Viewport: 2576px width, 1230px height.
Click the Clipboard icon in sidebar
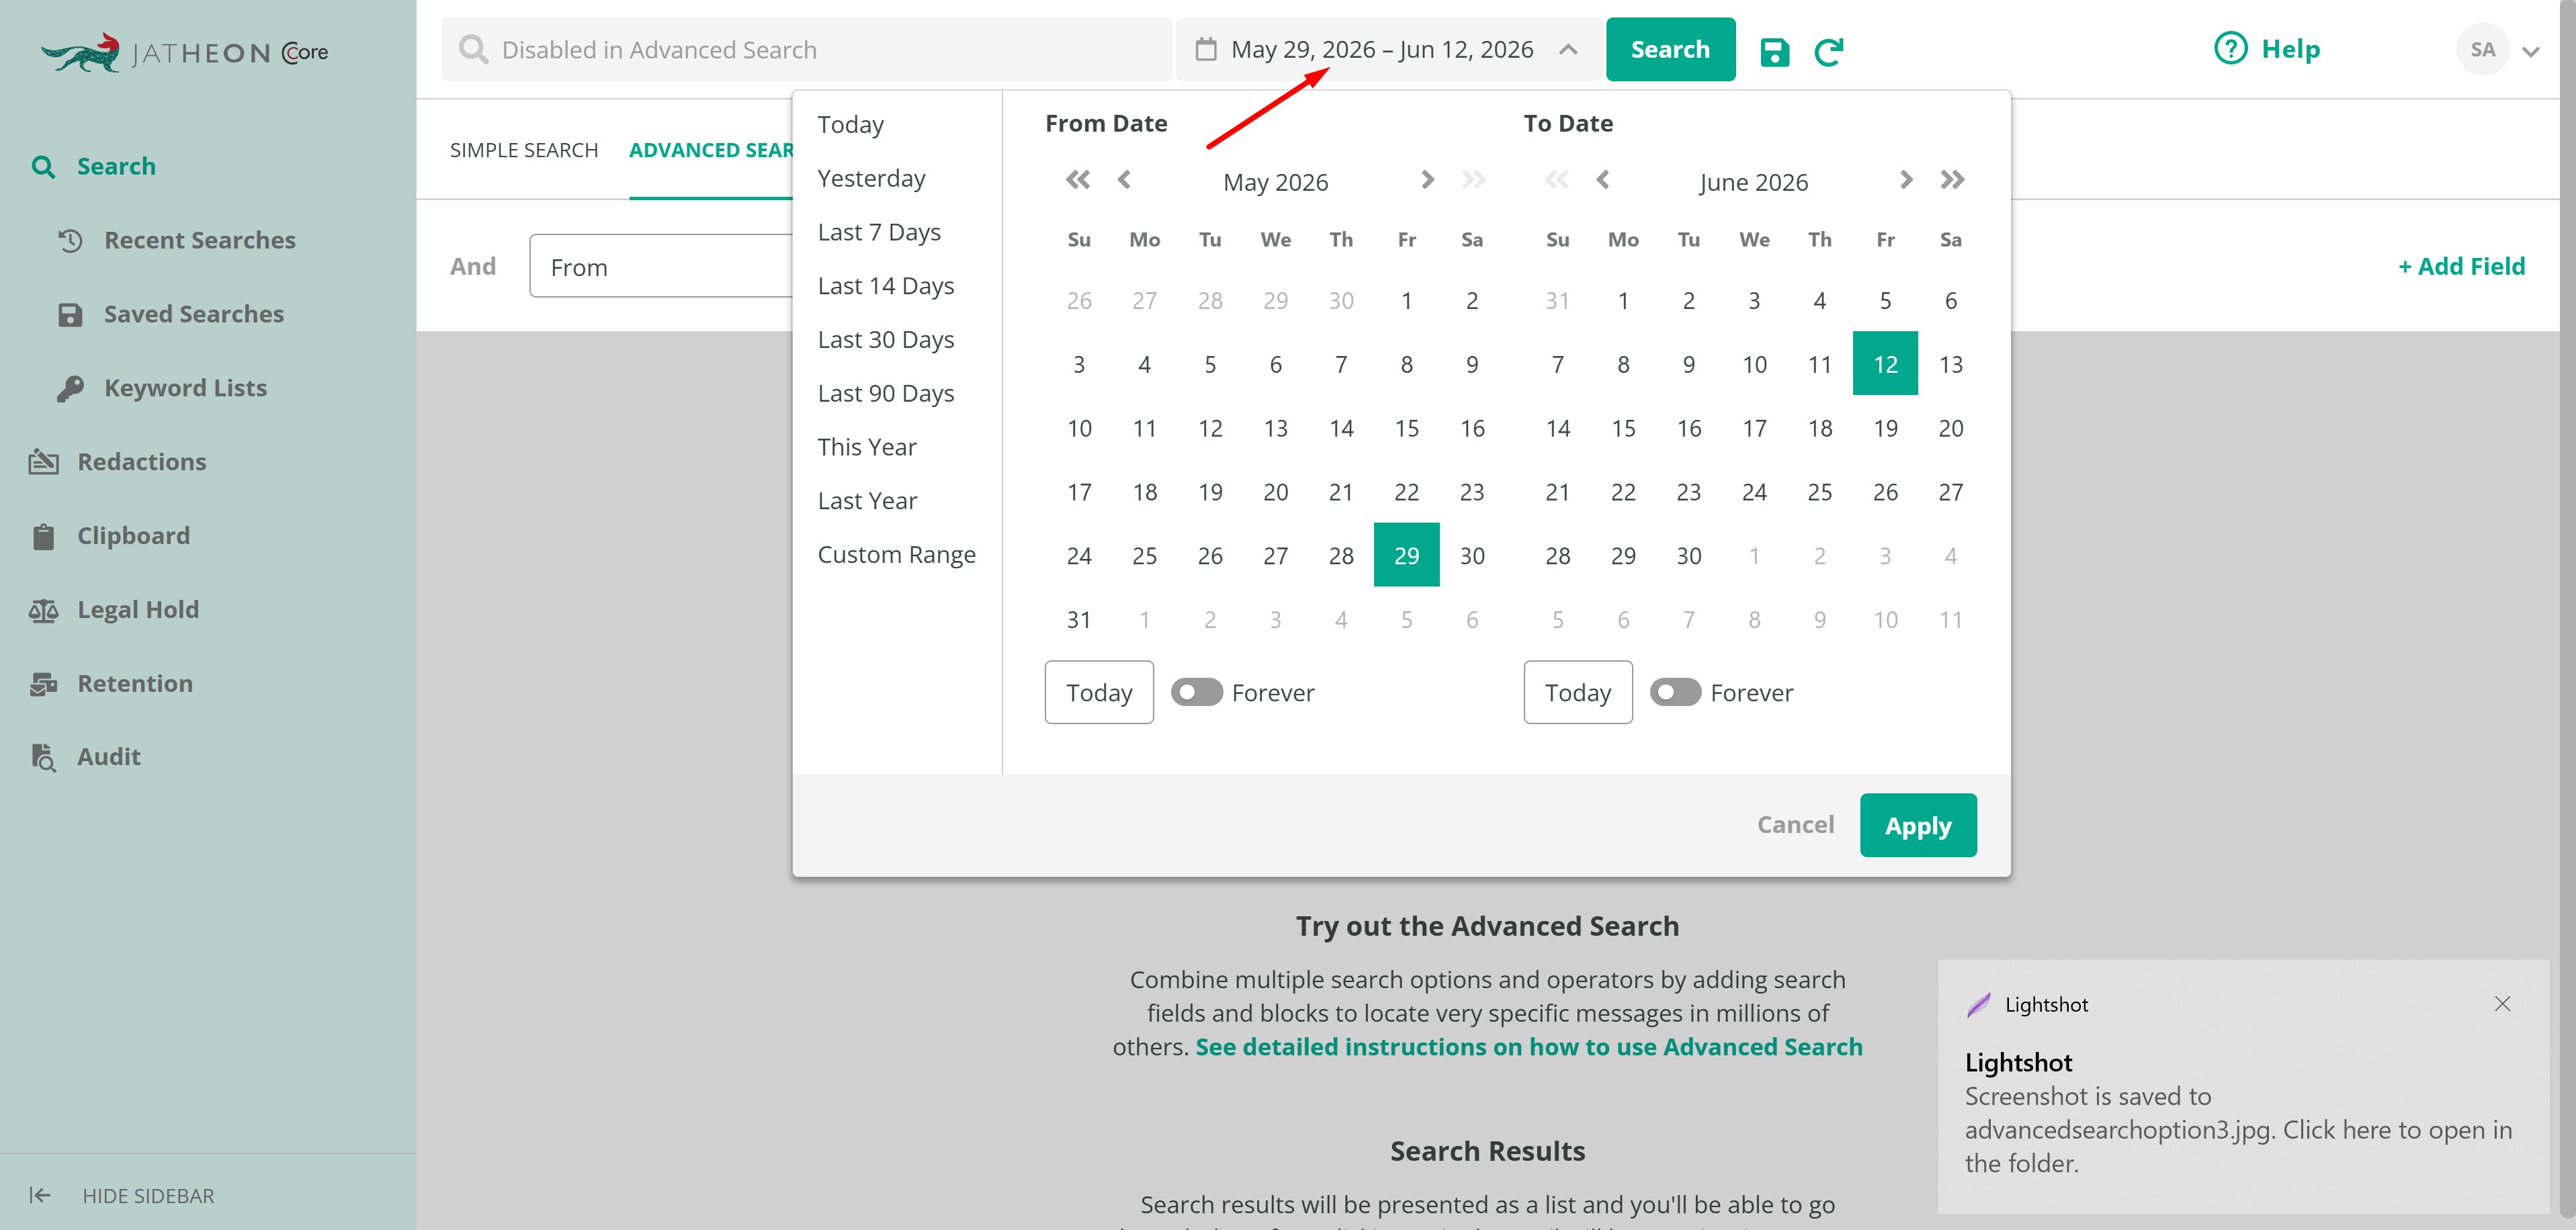click(43, 536)
